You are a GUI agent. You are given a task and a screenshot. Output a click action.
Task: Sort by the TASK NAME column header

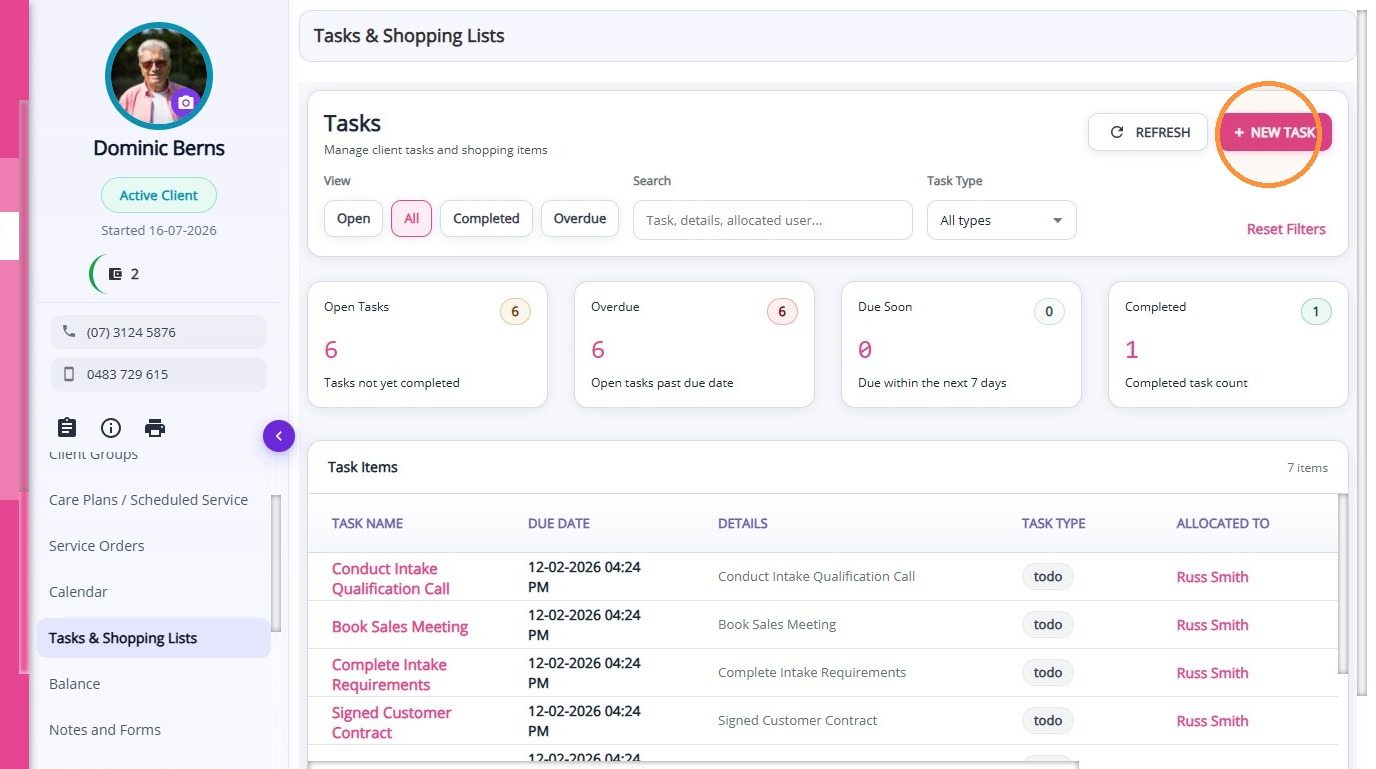pos(367,523)
